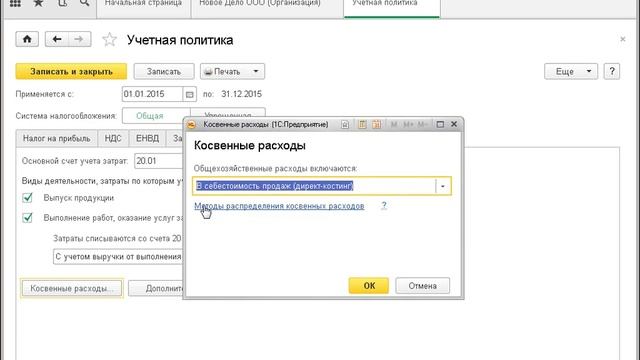This screenshot has width=640, height=360.
Task: Open calendar icon in dialog titlebar
Action: 376,124
